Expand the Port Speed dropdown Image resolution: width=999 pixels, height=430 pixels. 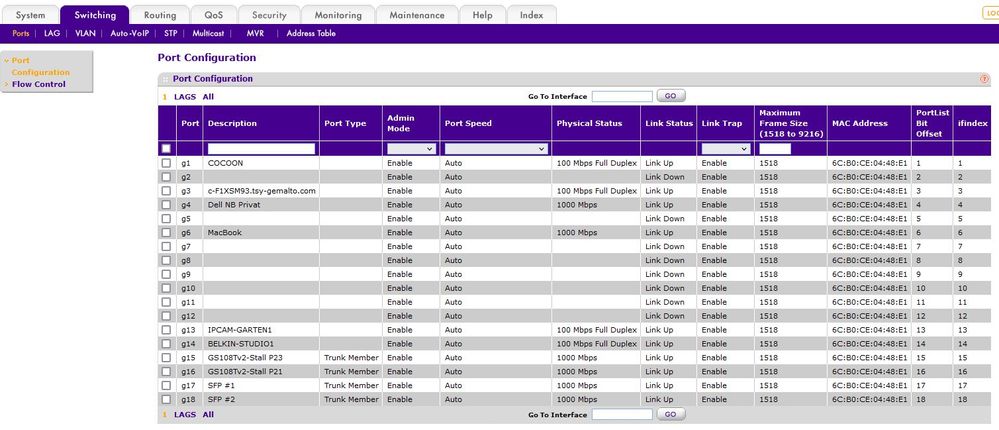click(495, 149)
